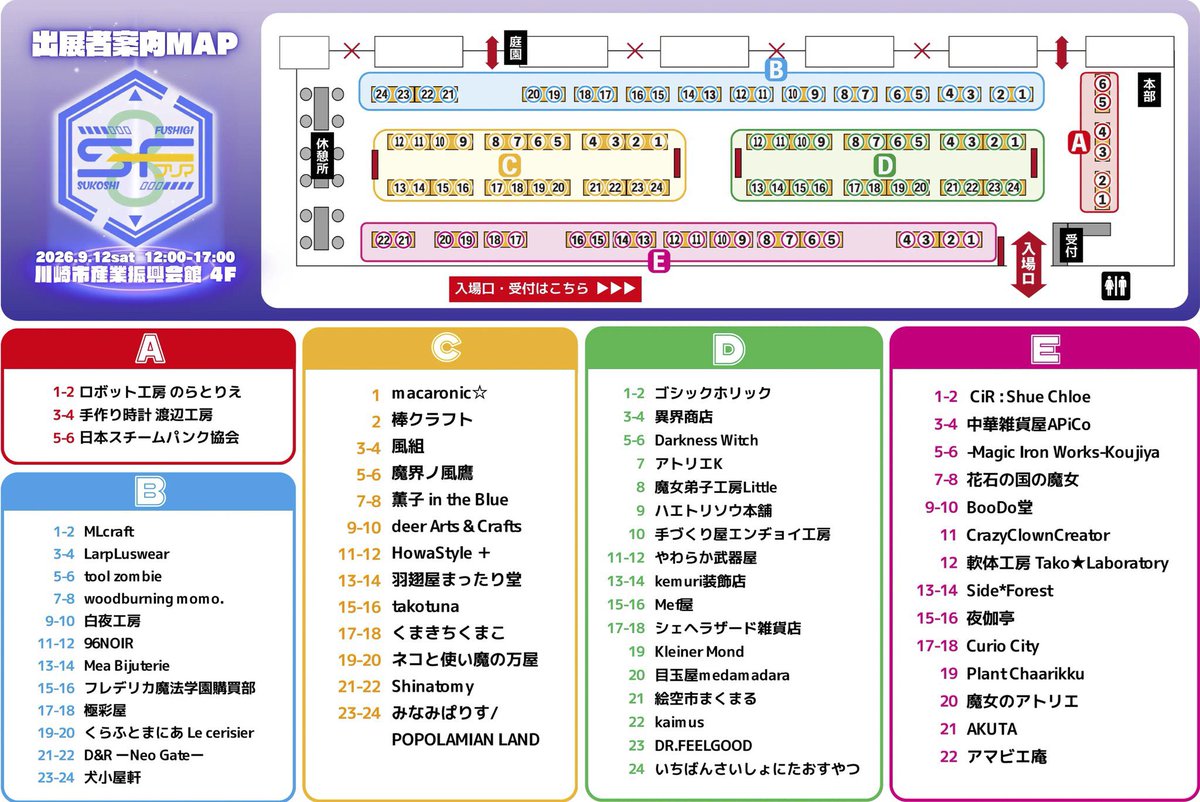Select tool zombie entry
The height and width of the screenshot is (802, 1200).
point(123,576)
